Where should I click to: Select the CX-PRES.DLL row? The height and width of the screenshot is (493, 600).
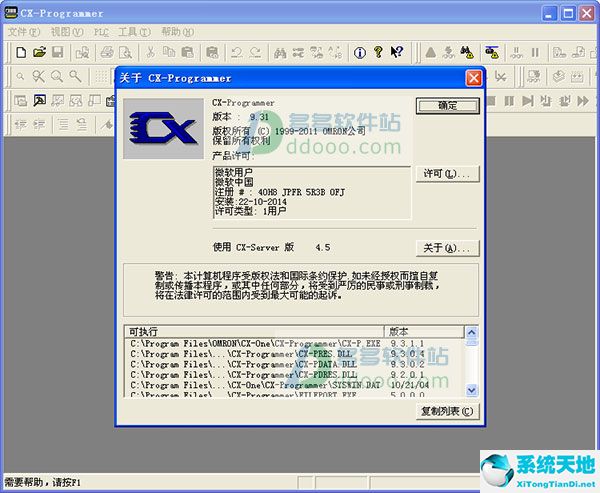295,354
